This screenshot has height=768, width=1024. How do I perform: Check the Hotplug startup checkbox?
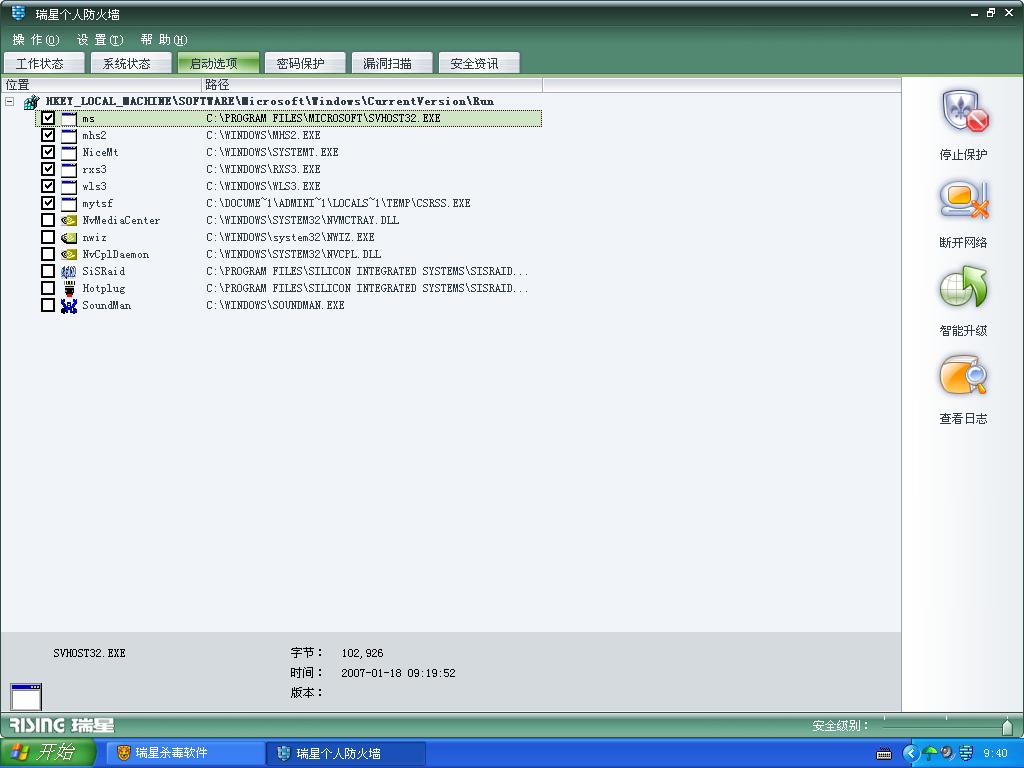[x=48, y=288]
